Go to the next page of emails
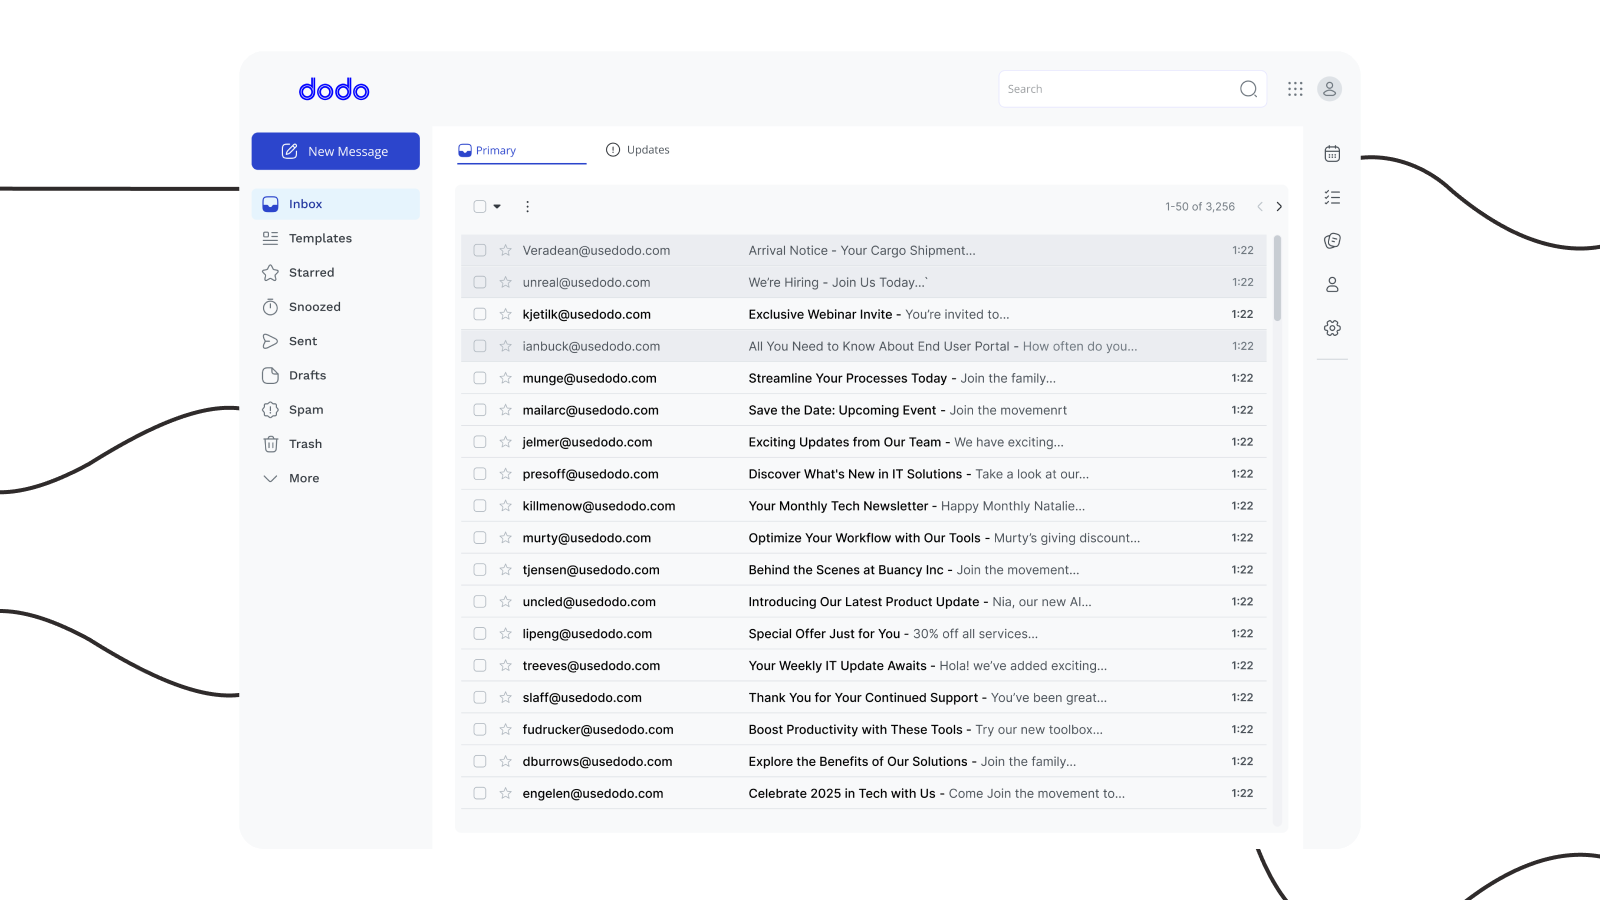Screen dimensions: 1600x900 pyautogui.click(x=1278, y=206)
